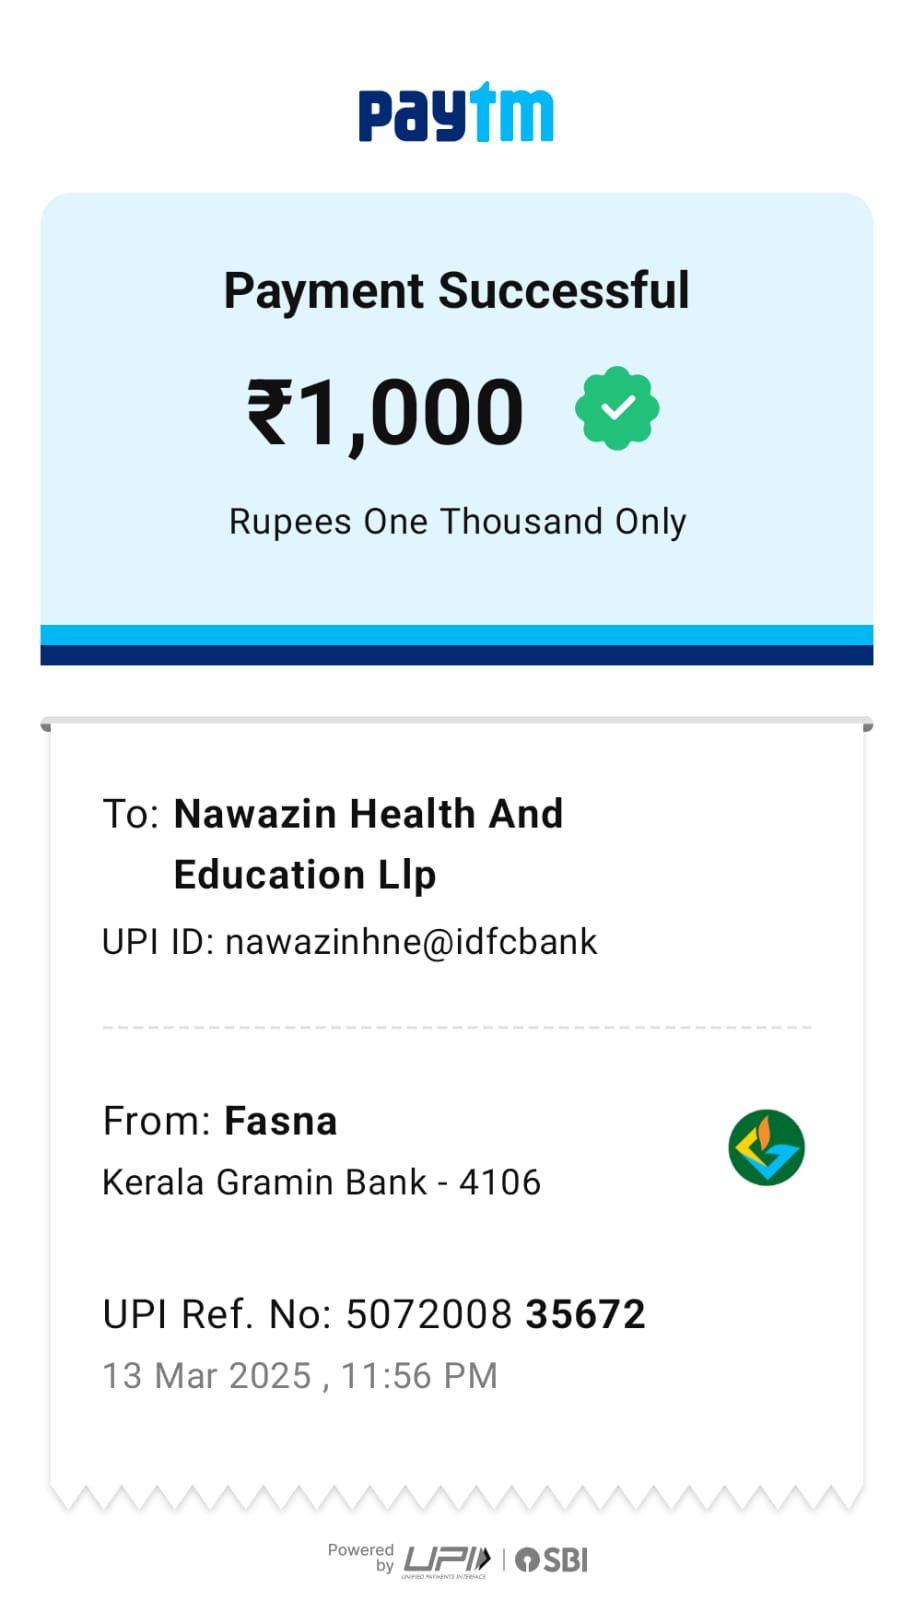This screenshot has width=914, height=1600.
Task: Click the Paytm logo at top
Action: coord(456,113)
